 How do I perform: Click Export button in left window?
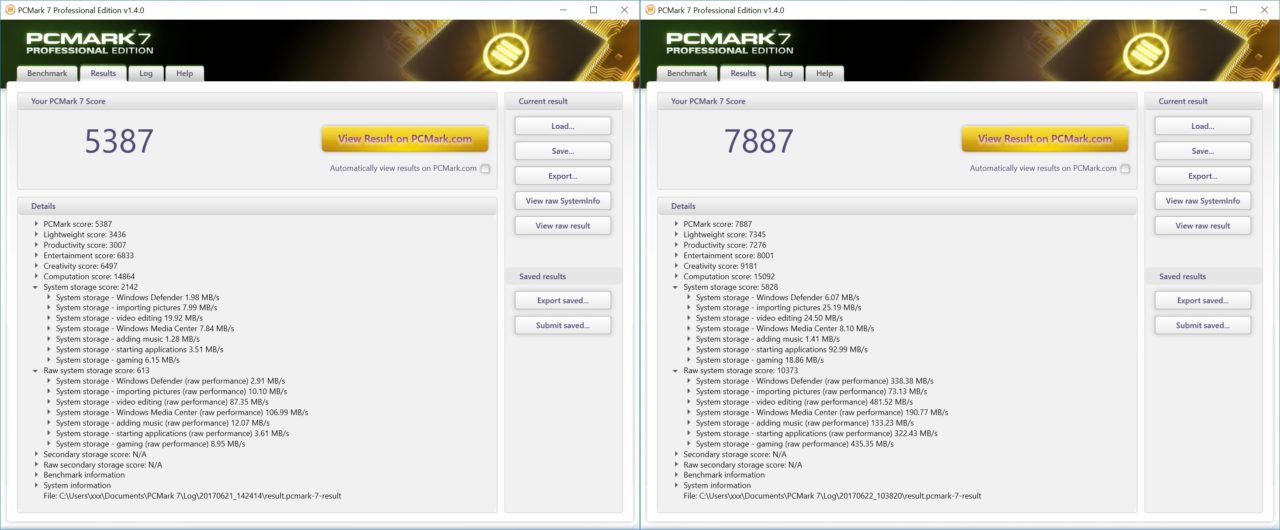point(563,176)
